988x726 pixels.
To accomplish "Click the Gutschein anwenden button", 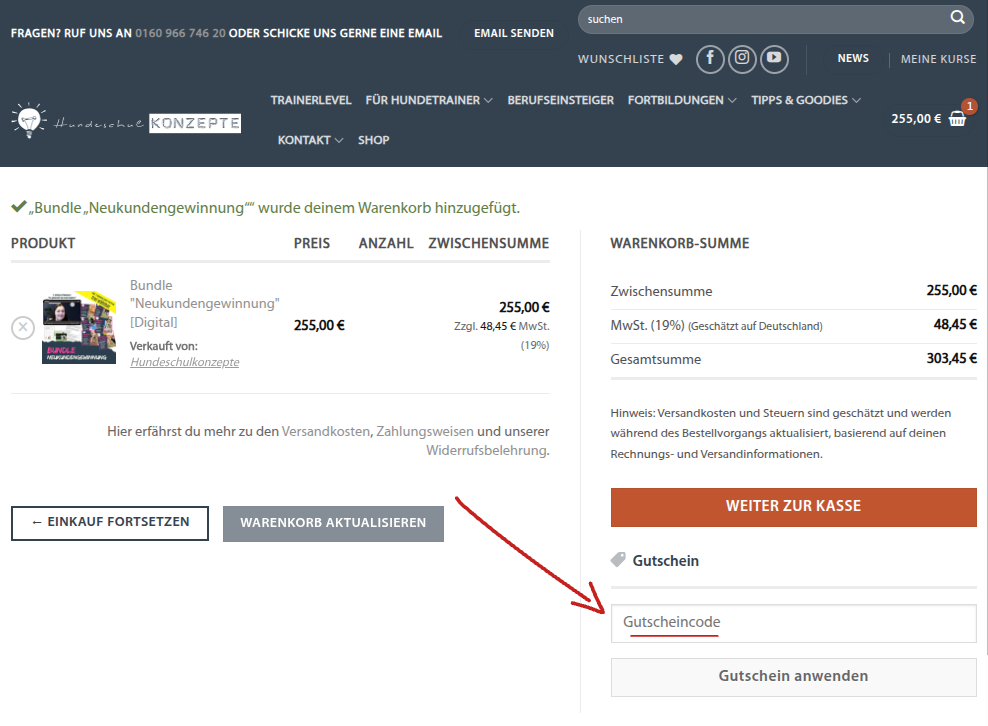I will tap(793, 676).
